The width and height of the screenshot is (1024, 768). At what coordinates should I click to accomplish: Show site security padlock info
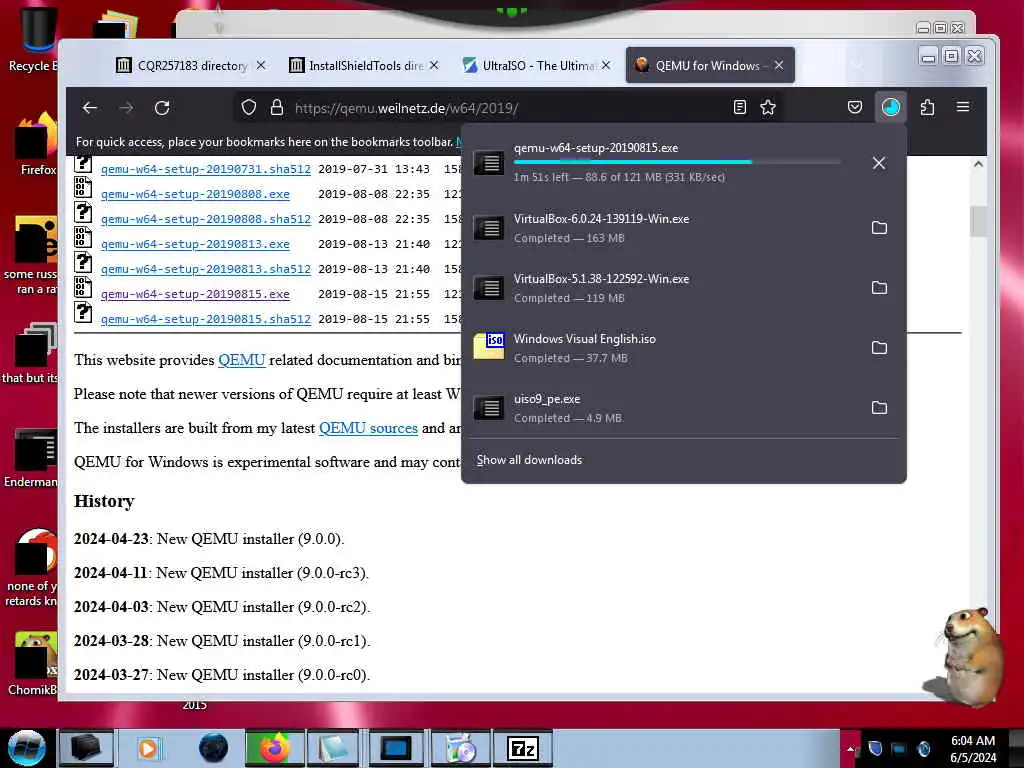point(277,108)
